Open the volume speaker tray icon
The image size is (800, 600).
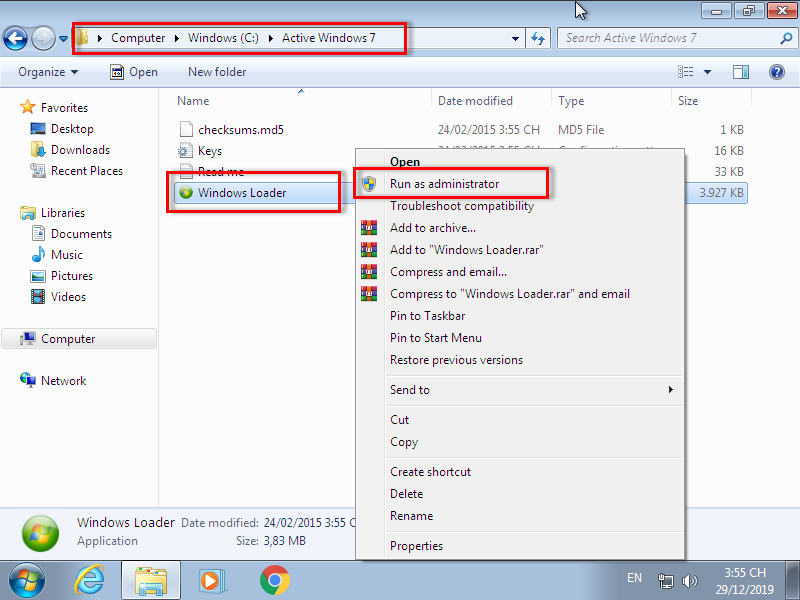point(690,581)
